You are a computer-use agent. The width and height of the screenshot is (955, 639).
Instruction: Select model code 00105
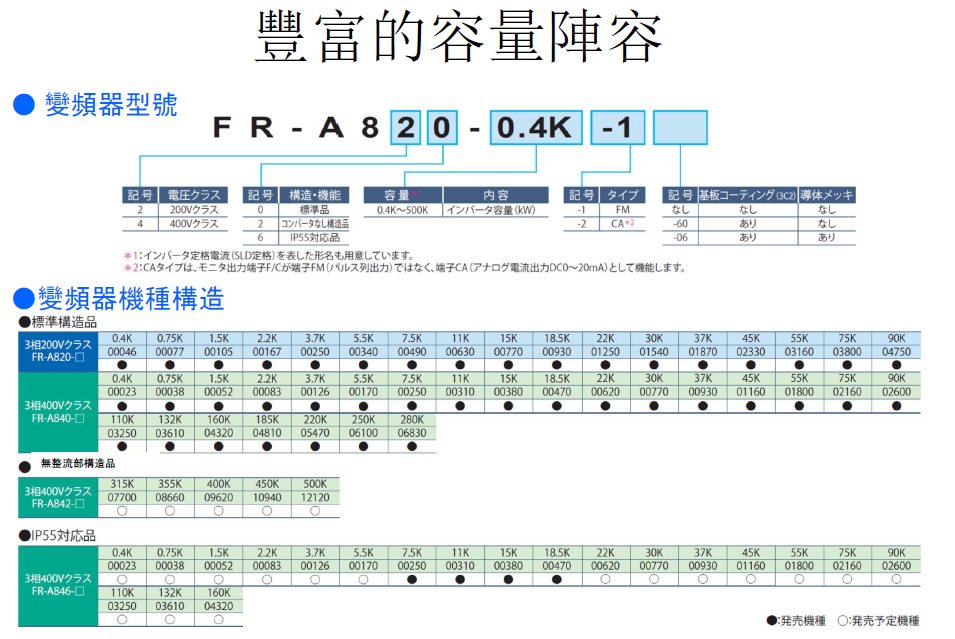pos(219,352)
